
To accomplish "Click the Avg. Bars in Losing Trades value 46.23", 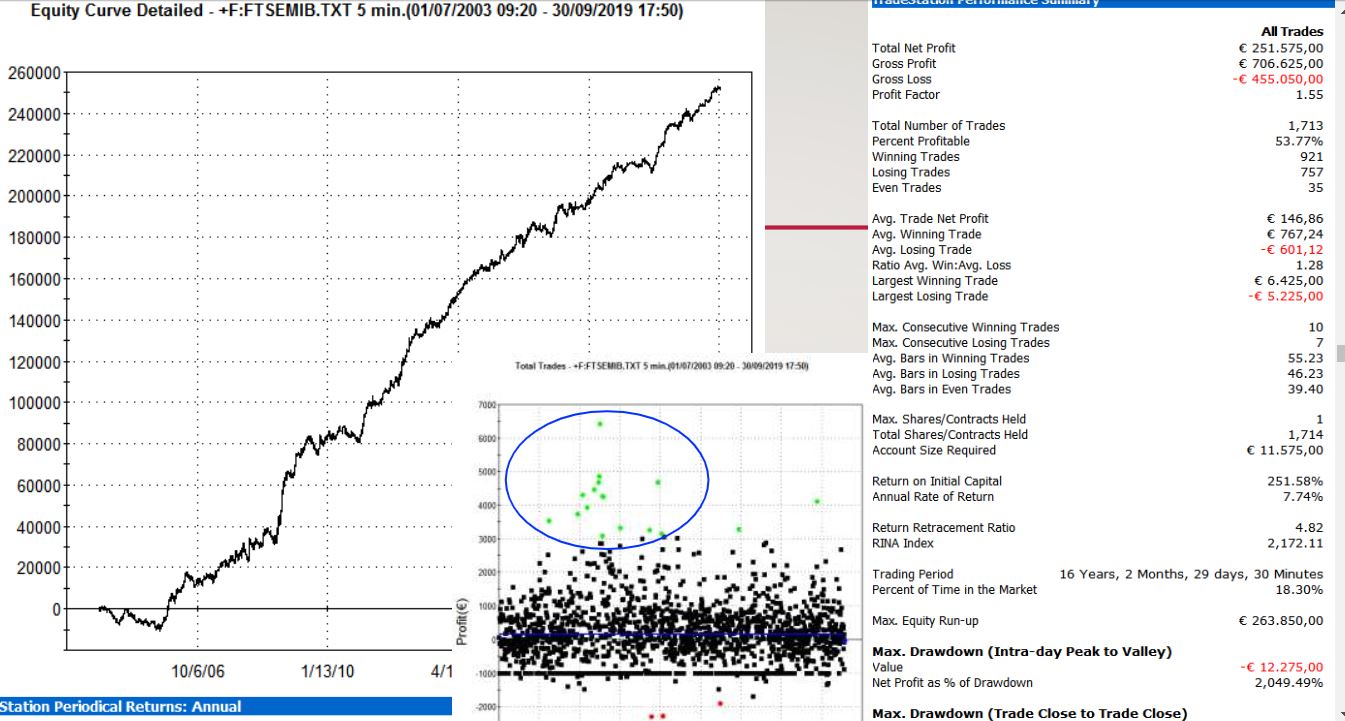I will pos(1307,374).
